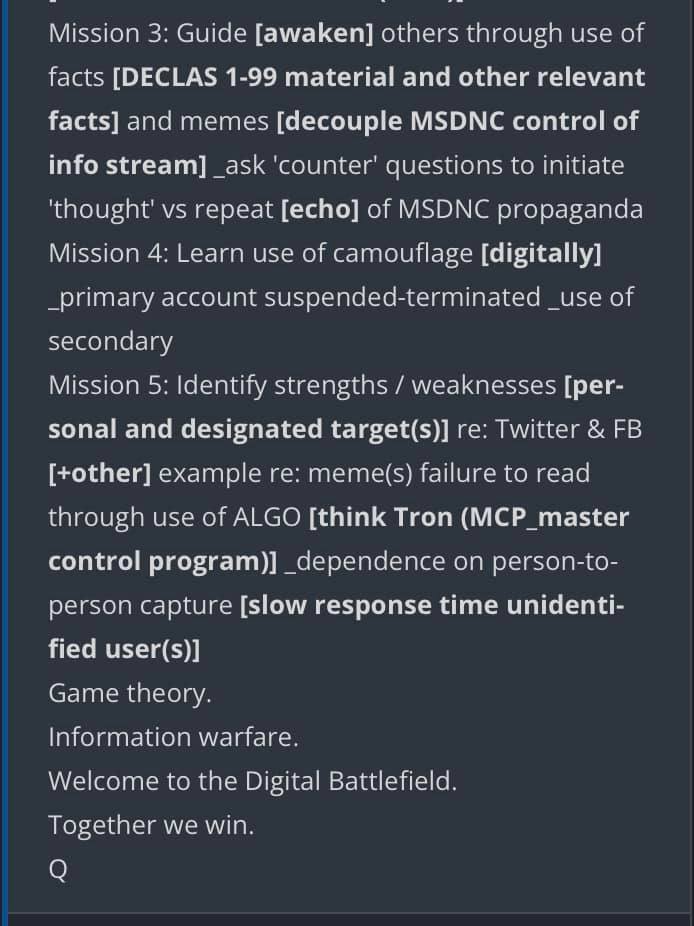Screen dimensions: 694x926
Task: Click "Welcome to the Digital Battlefield." line
Action: (252, 781)
